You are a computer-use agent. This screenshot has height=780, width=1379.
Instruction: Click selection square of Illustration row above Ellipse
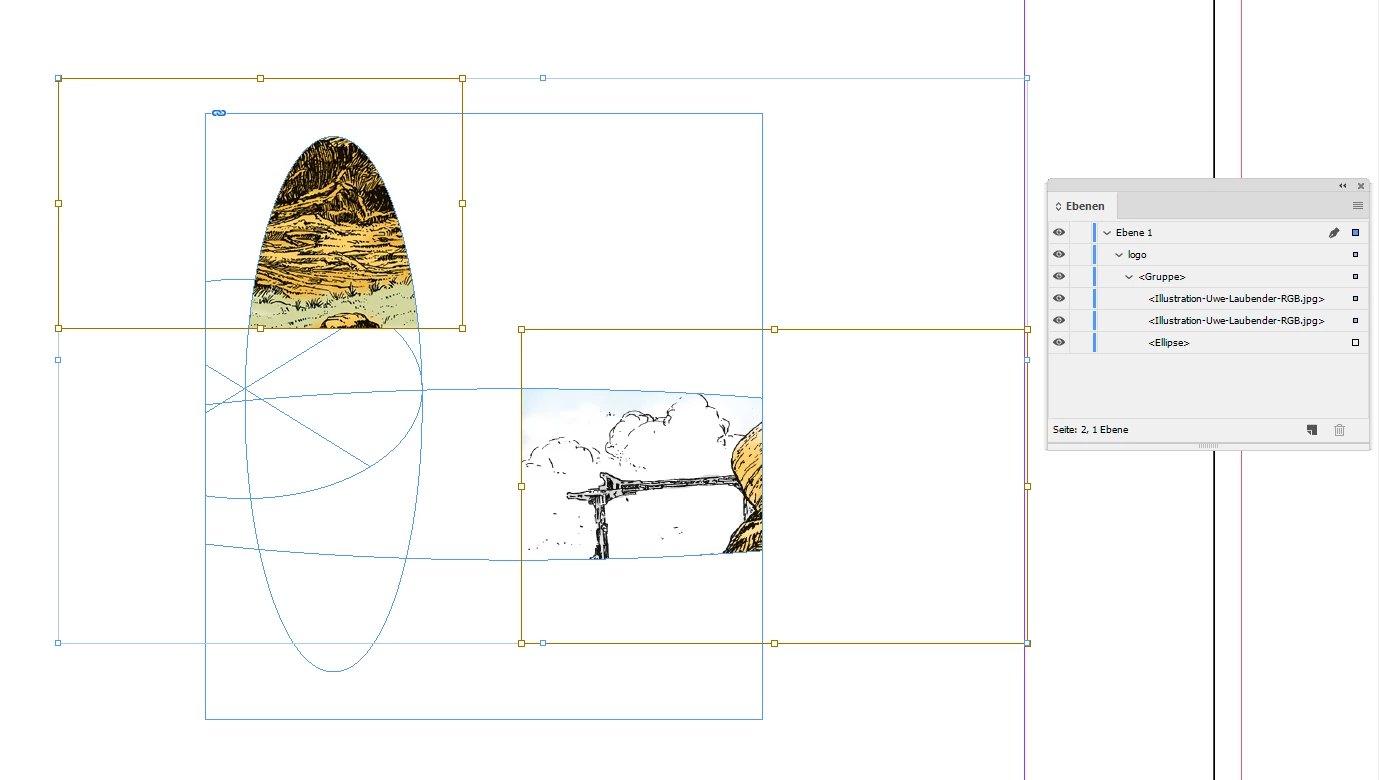click(x=1355, y=321)
